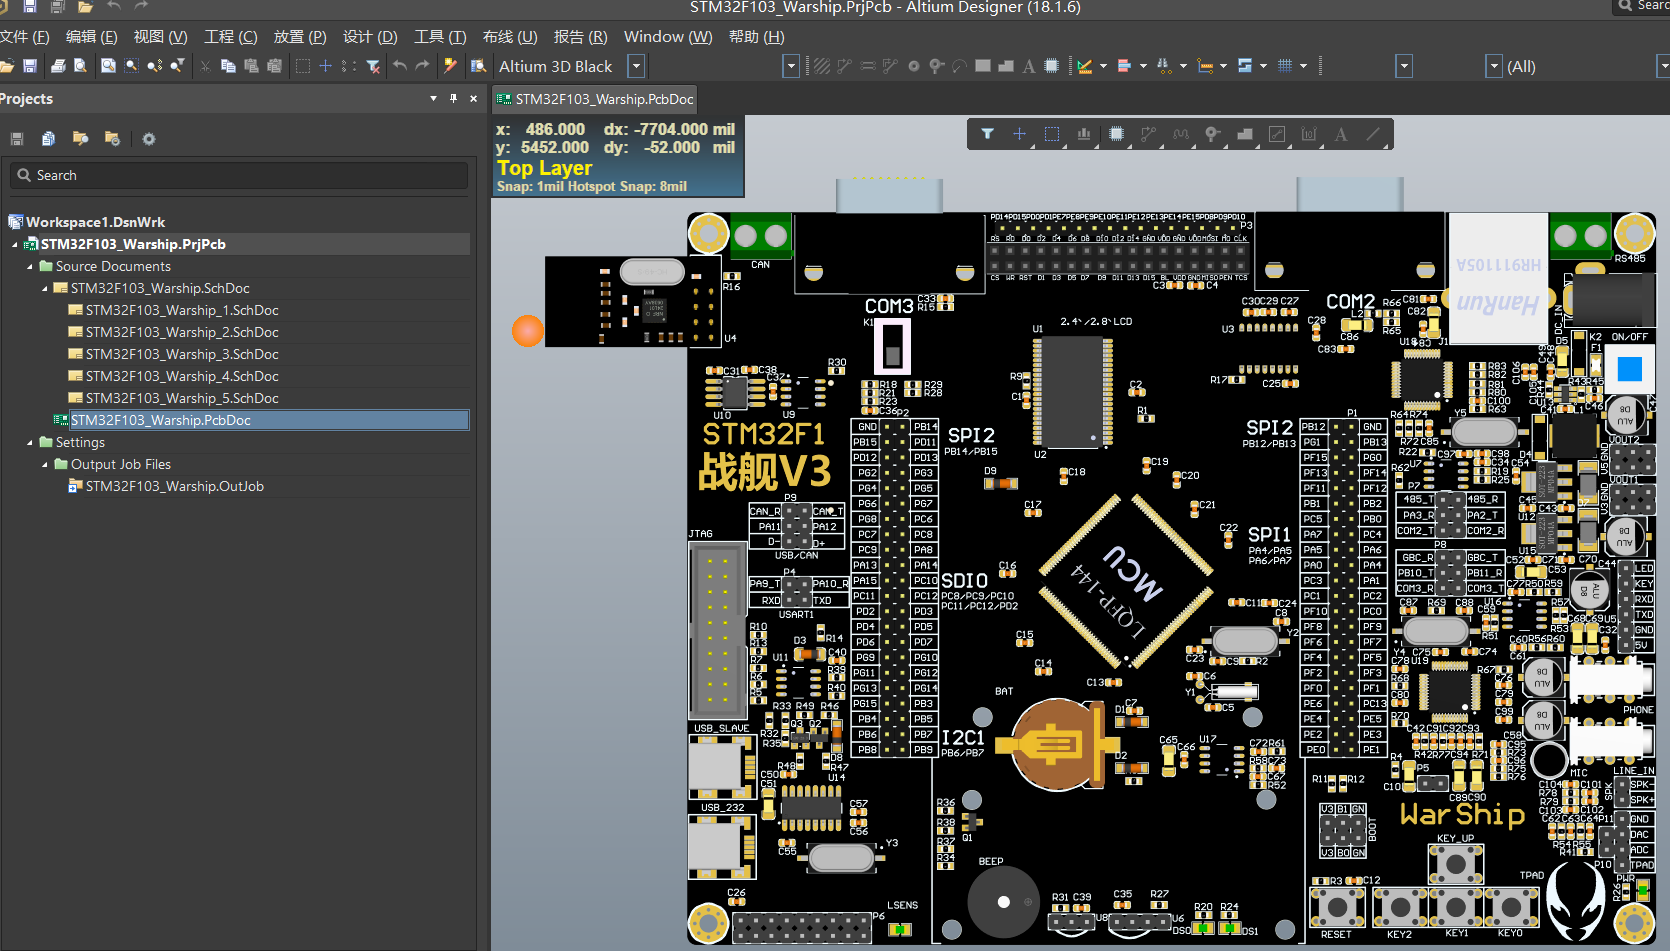Select STM32F103_Warship.OutJob file

pos(174,486)
